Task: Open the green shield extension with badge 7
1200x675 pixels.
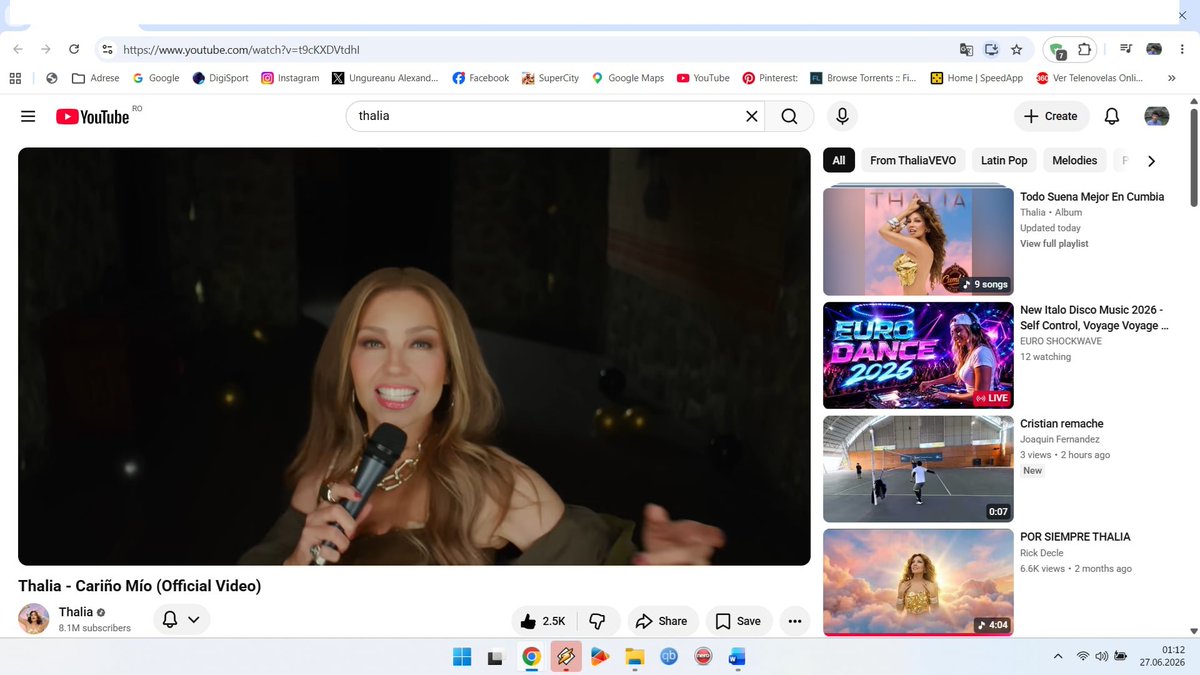Action: point(1057,50)
